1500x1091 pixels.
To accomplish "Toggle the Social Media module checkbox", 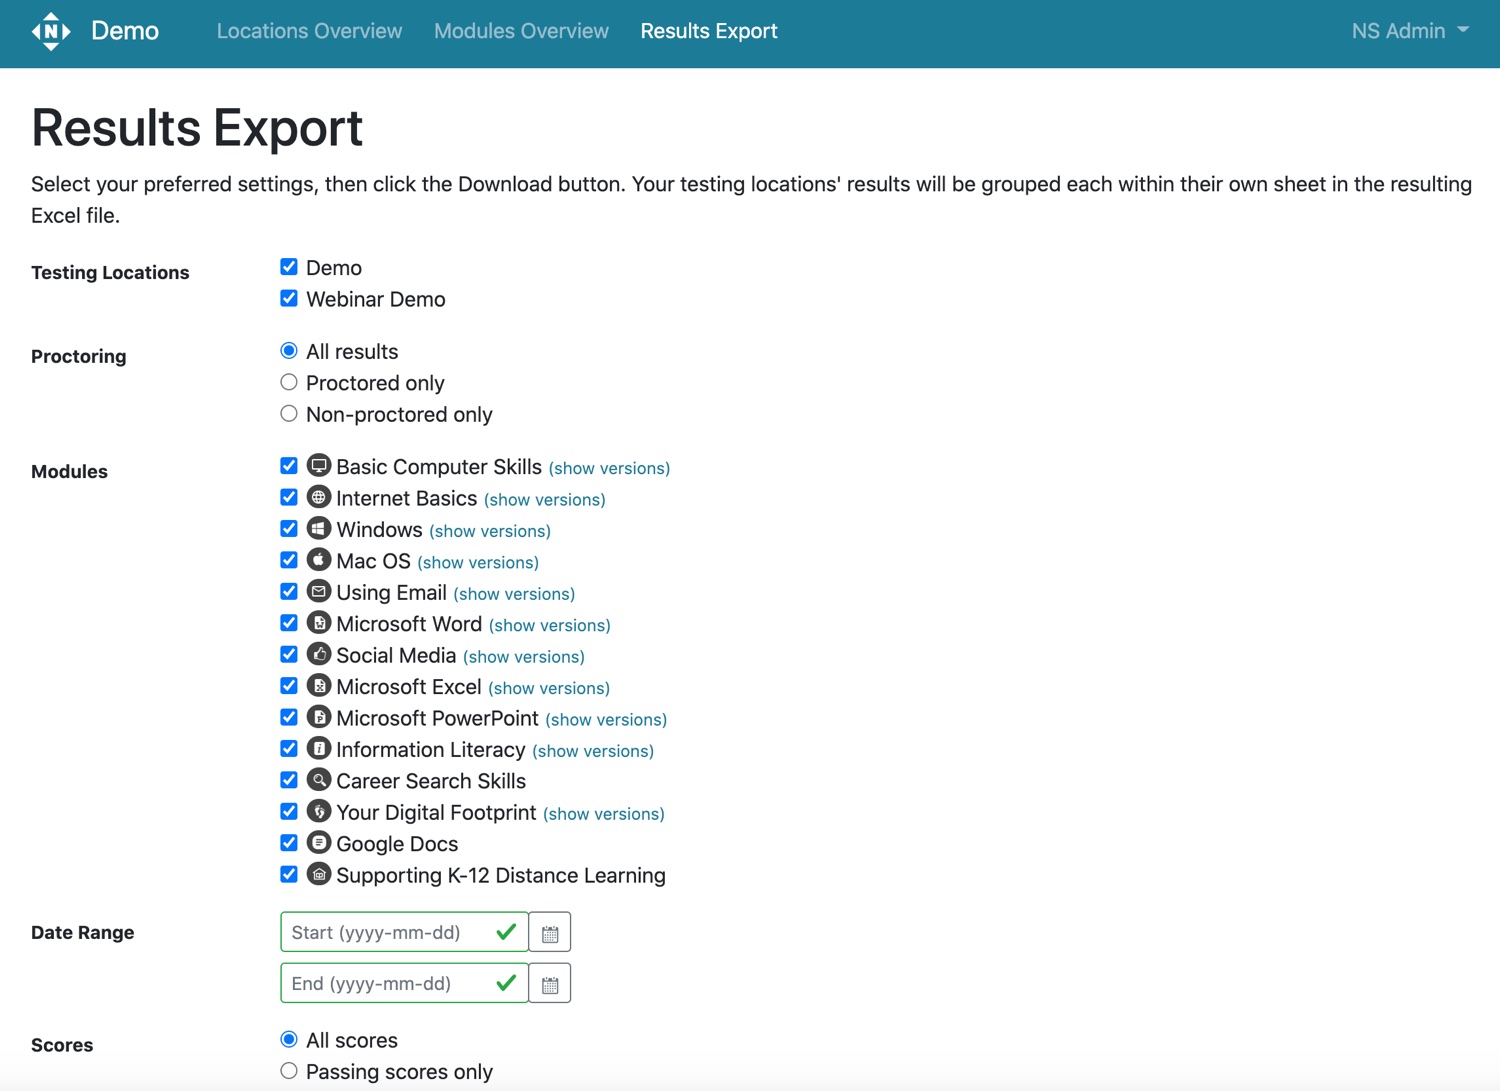I will [x=289, y=654].
